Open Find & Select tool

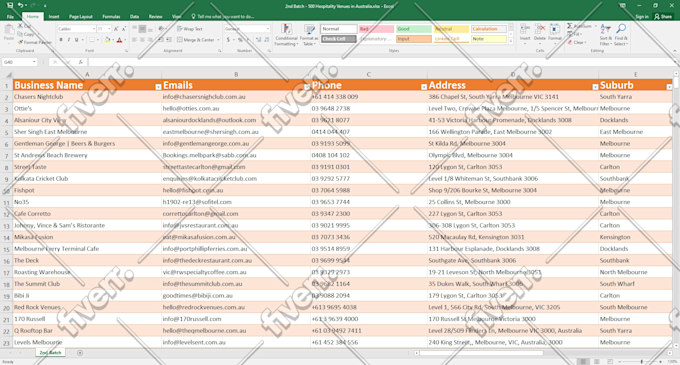click(621, 35)
